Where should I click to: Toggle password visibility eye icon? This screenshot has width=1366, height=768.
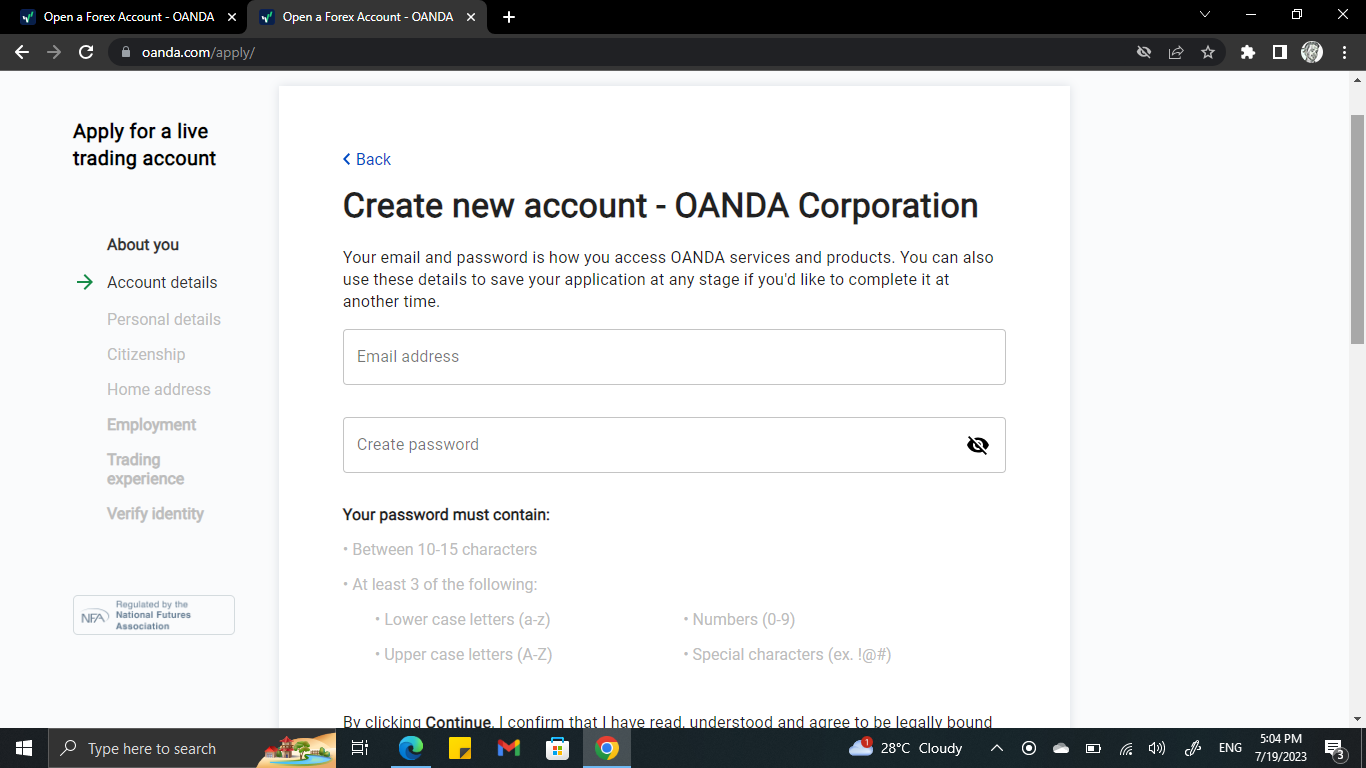978,445
